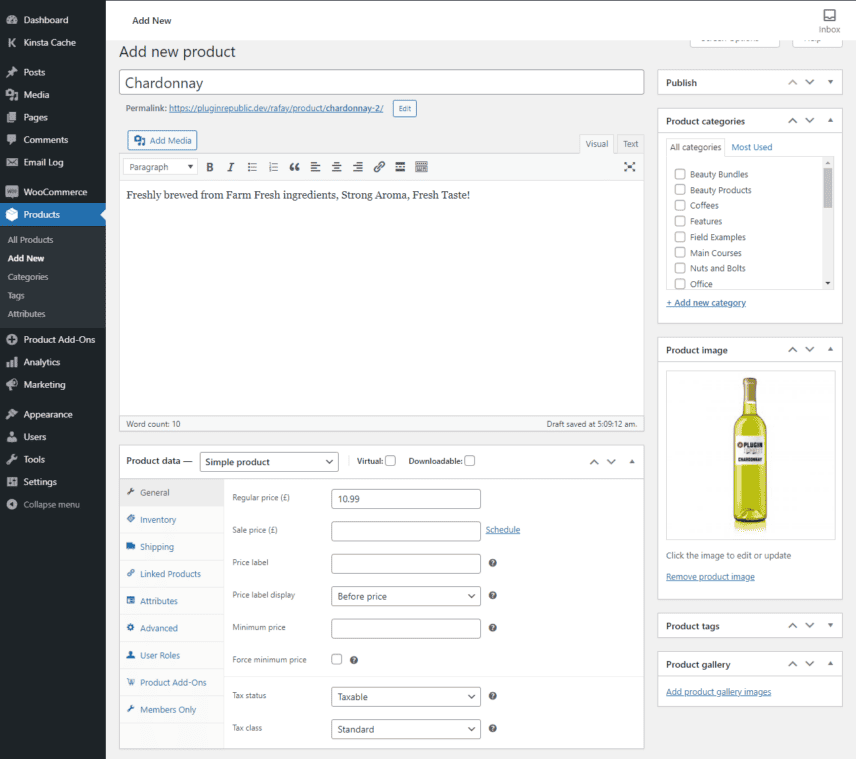856x759 pixels.
Task: Click the Chardonnay product image thumbnail
Action: click(x=750, y=452)
